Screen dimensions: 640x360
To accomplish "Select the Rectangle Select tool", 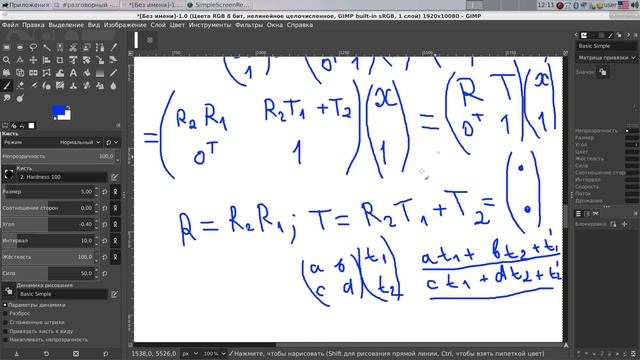I will 7,47.
